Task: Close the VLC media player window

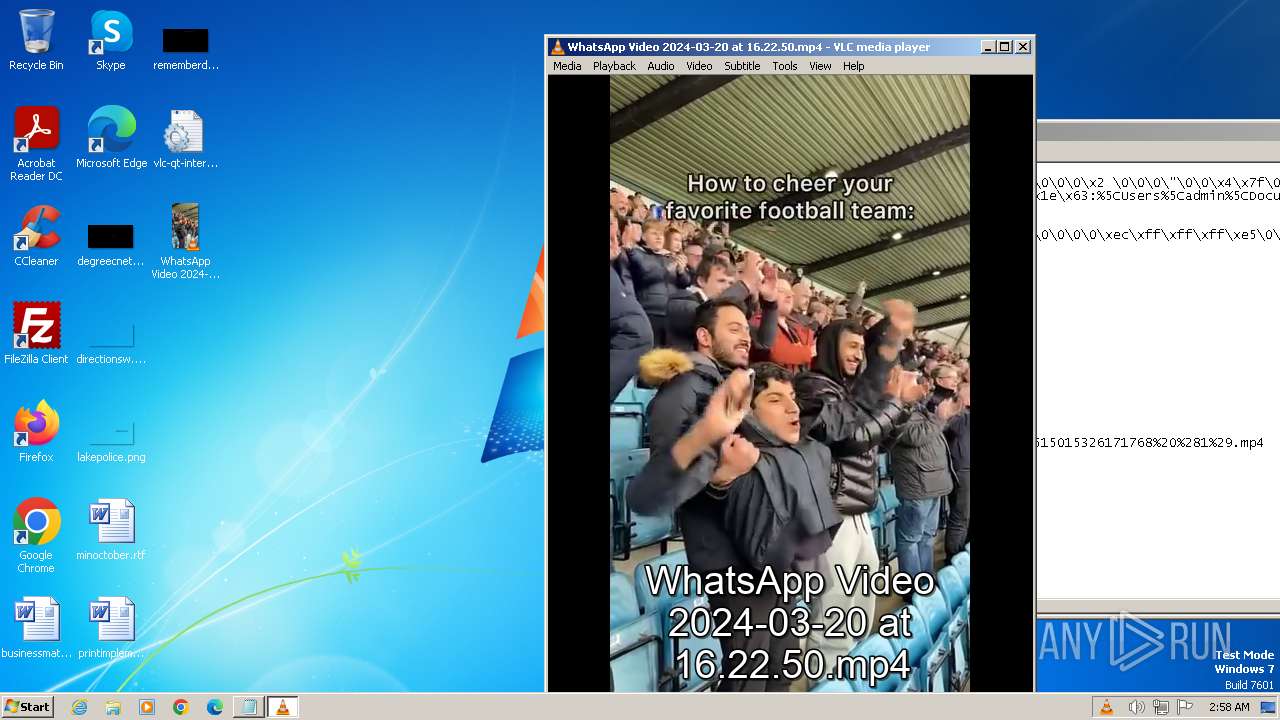Action: [x=1023, y=47]
